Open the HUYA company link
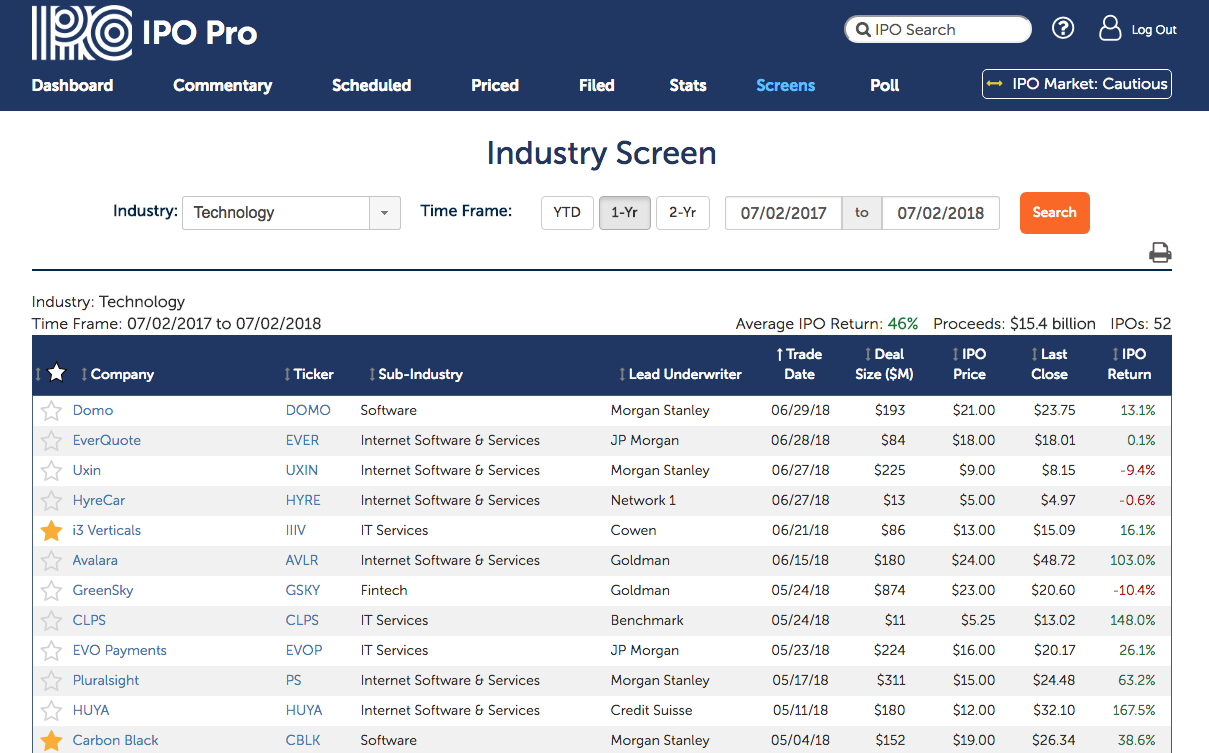Image resolution: width=1209 pixels, height=753 pixels. click(x=91, y=710)
